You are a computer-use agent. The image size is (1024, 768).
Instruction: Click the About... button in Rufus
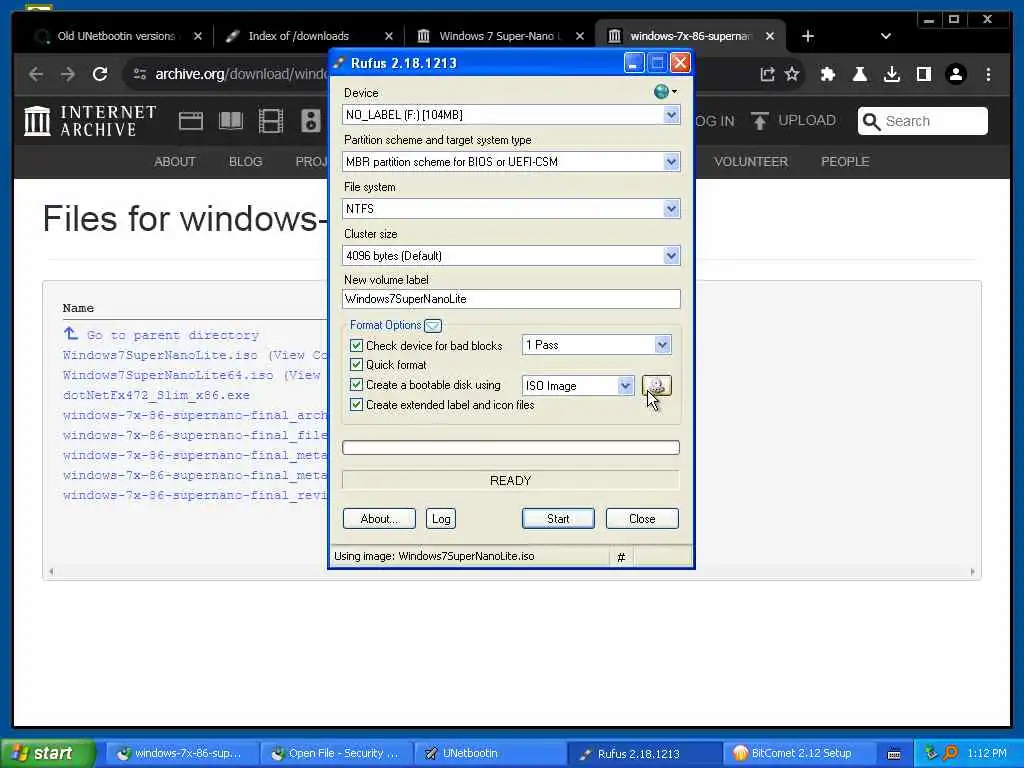tap(379, 519)
